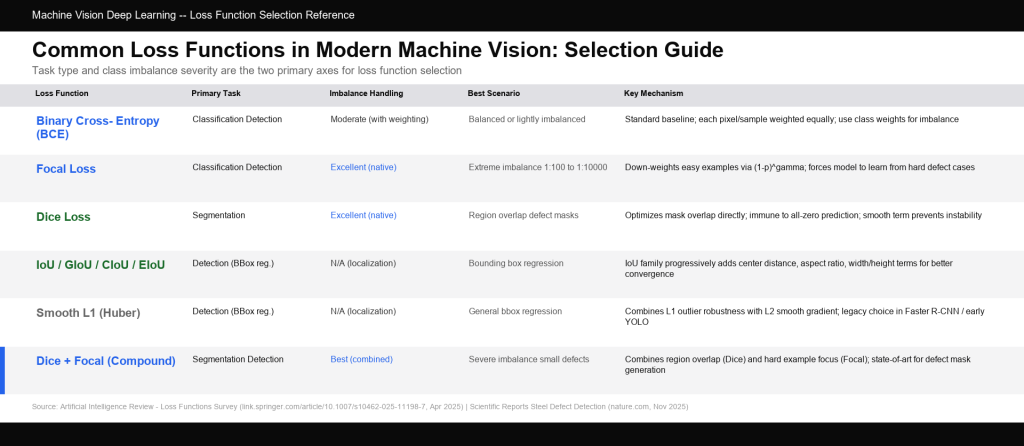Click the Key Mechanism column header
The width and height of the screenshot is (1024, 446).
click(x=653, y=93)
